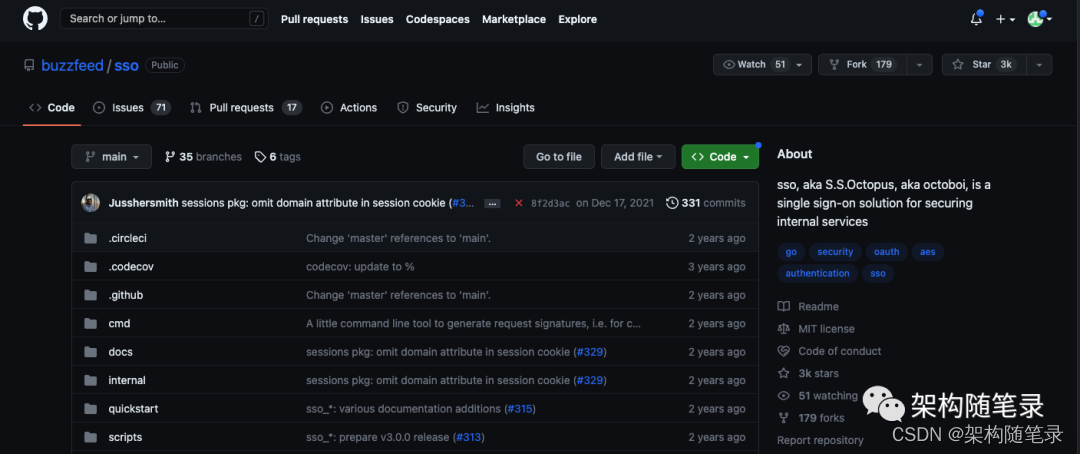This screenshot has height=454, width=1080.
Task: Open MIT license link
Action: click(816, 329)
